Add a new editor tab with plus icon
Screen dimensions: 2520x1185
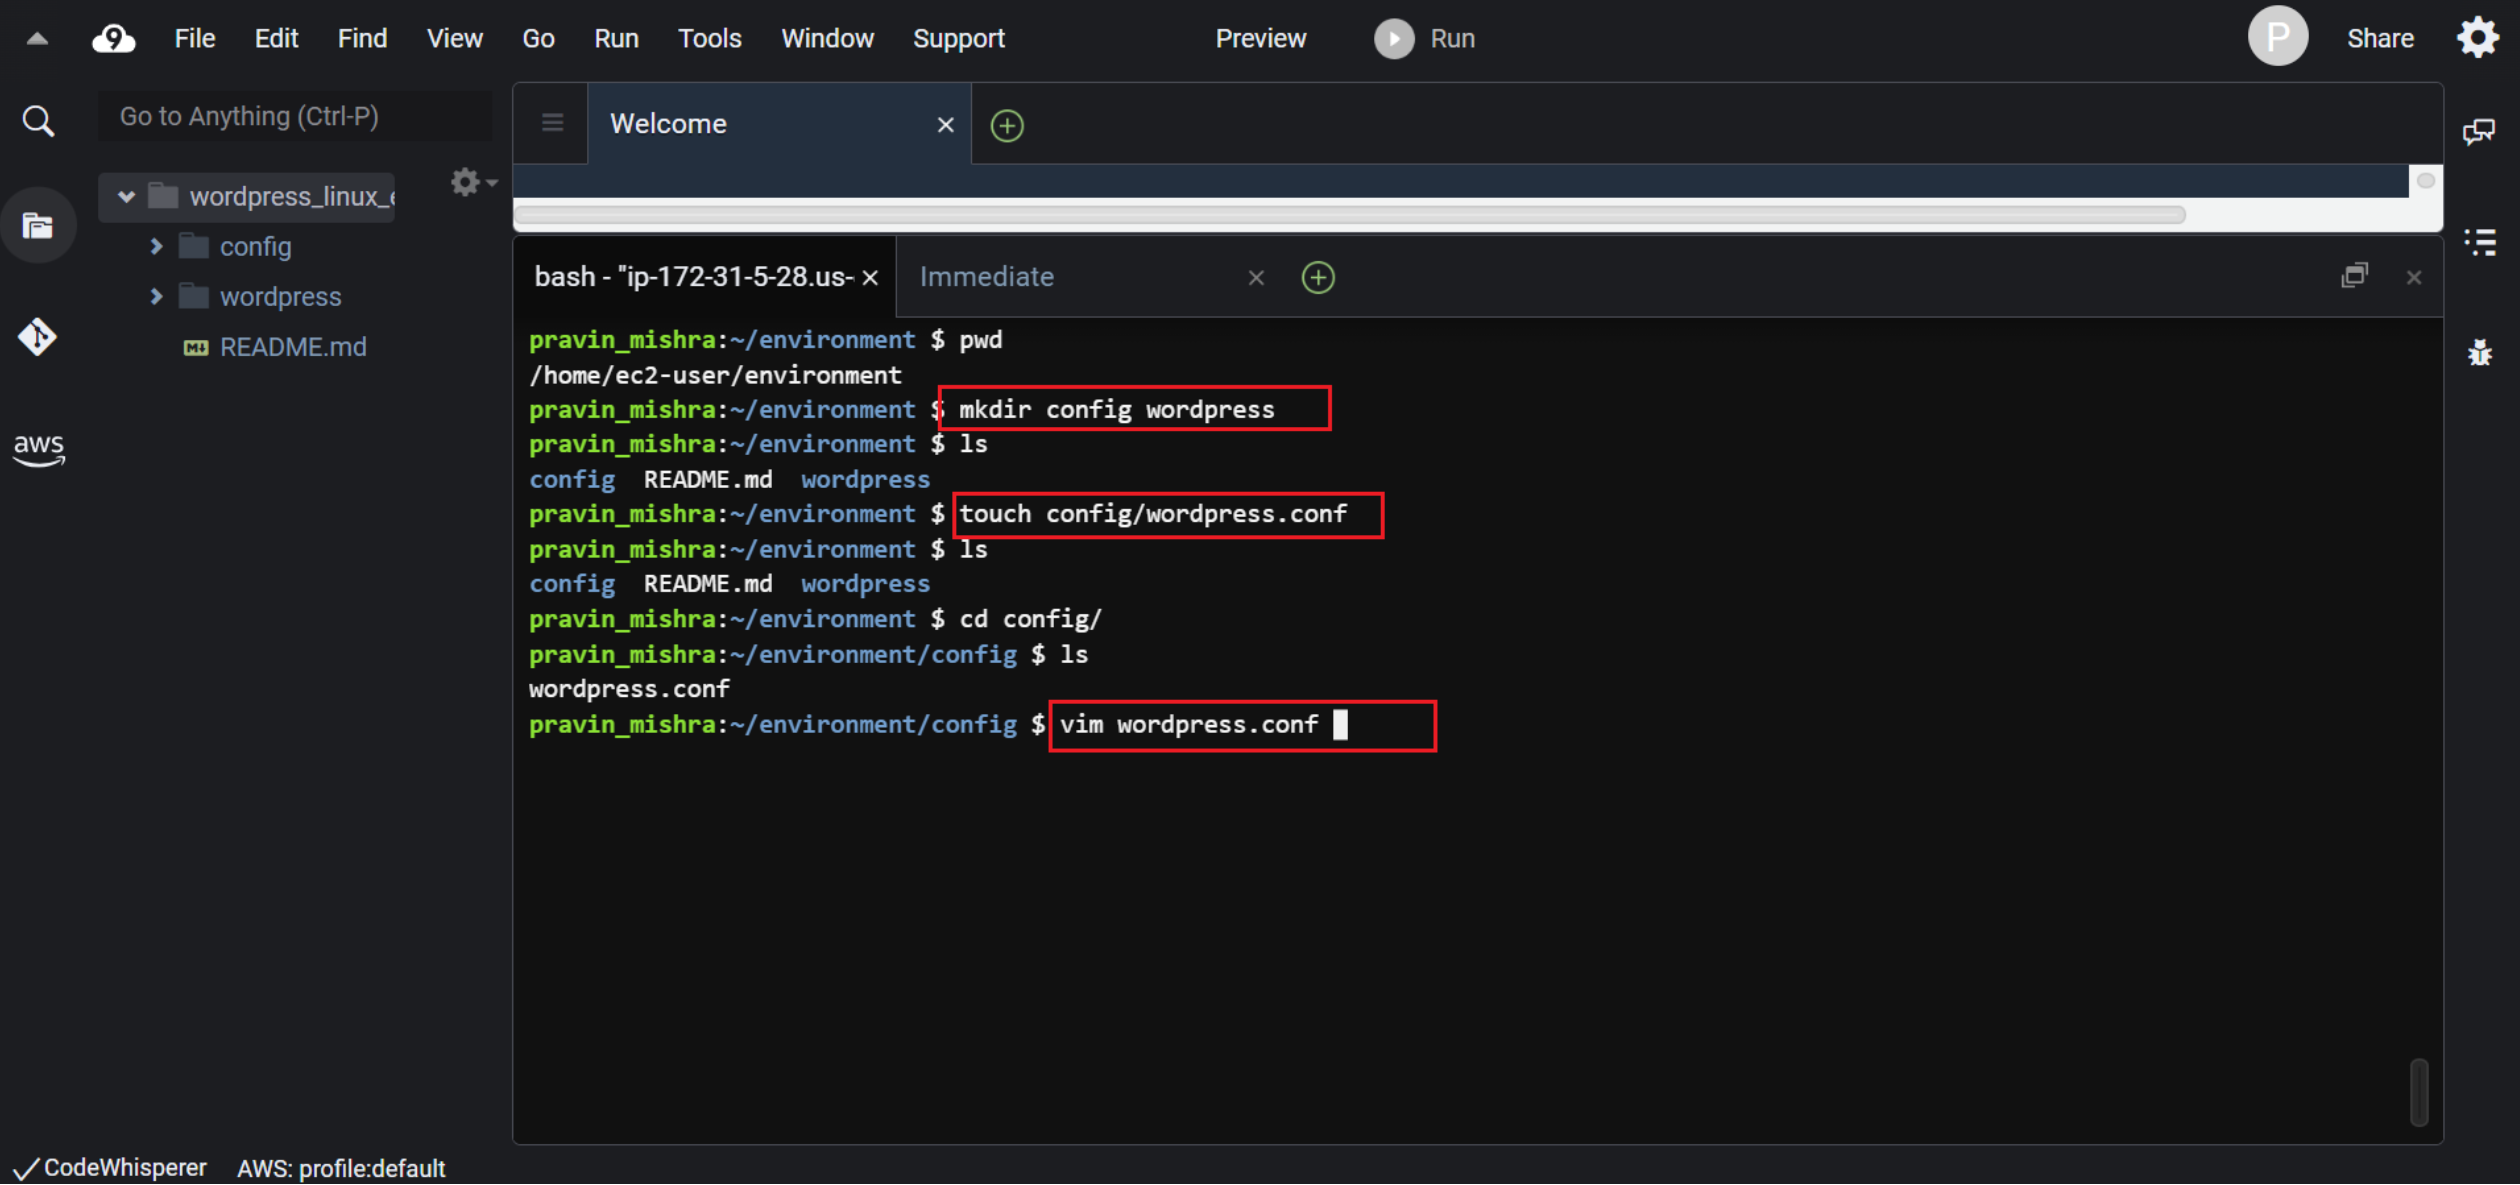[x=1006, y=126]
